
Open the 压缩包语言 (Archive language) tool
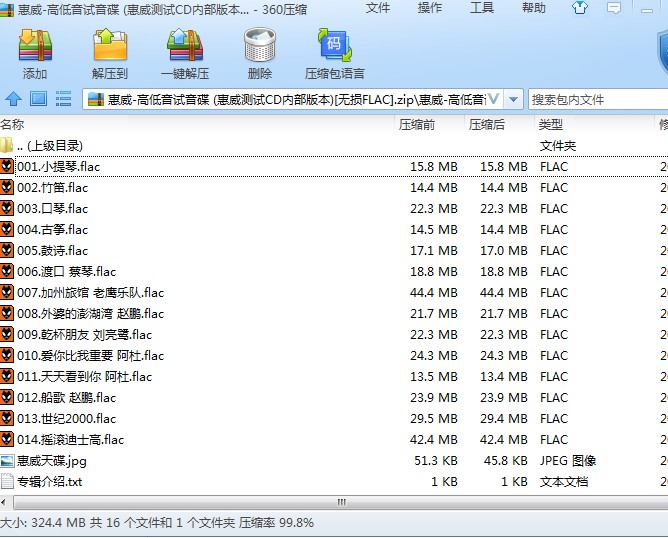pyautogui.click(x=334, y=54)
